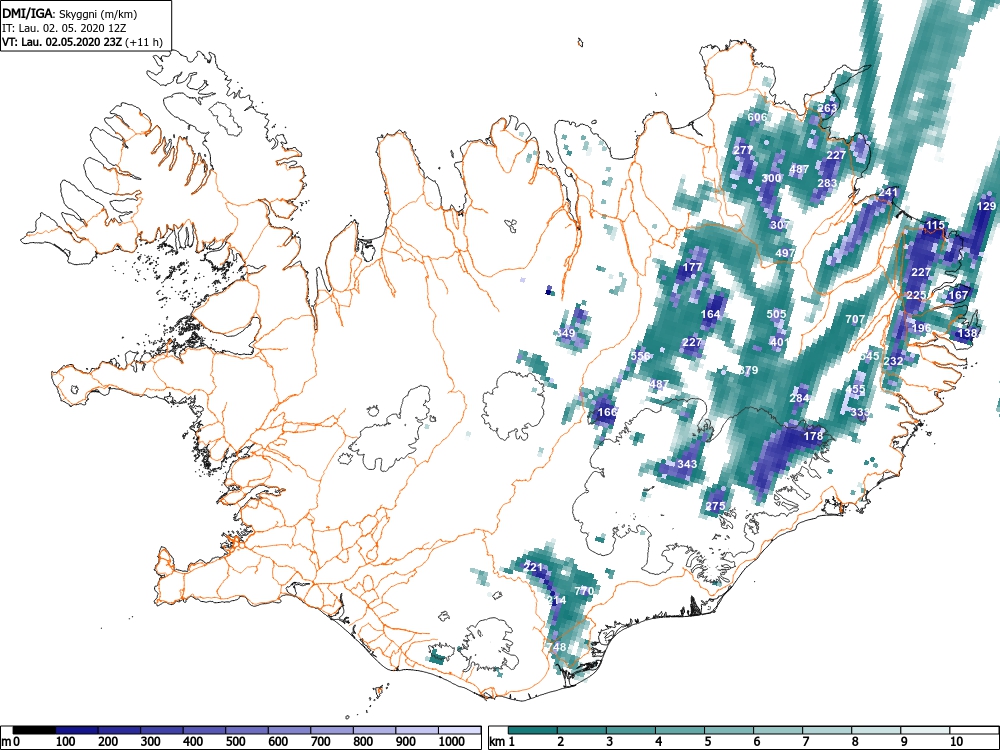Select visibility value 177
The width and height of the screenshot is (1000, 750).
pyautogui.click(x=692, y=267)
